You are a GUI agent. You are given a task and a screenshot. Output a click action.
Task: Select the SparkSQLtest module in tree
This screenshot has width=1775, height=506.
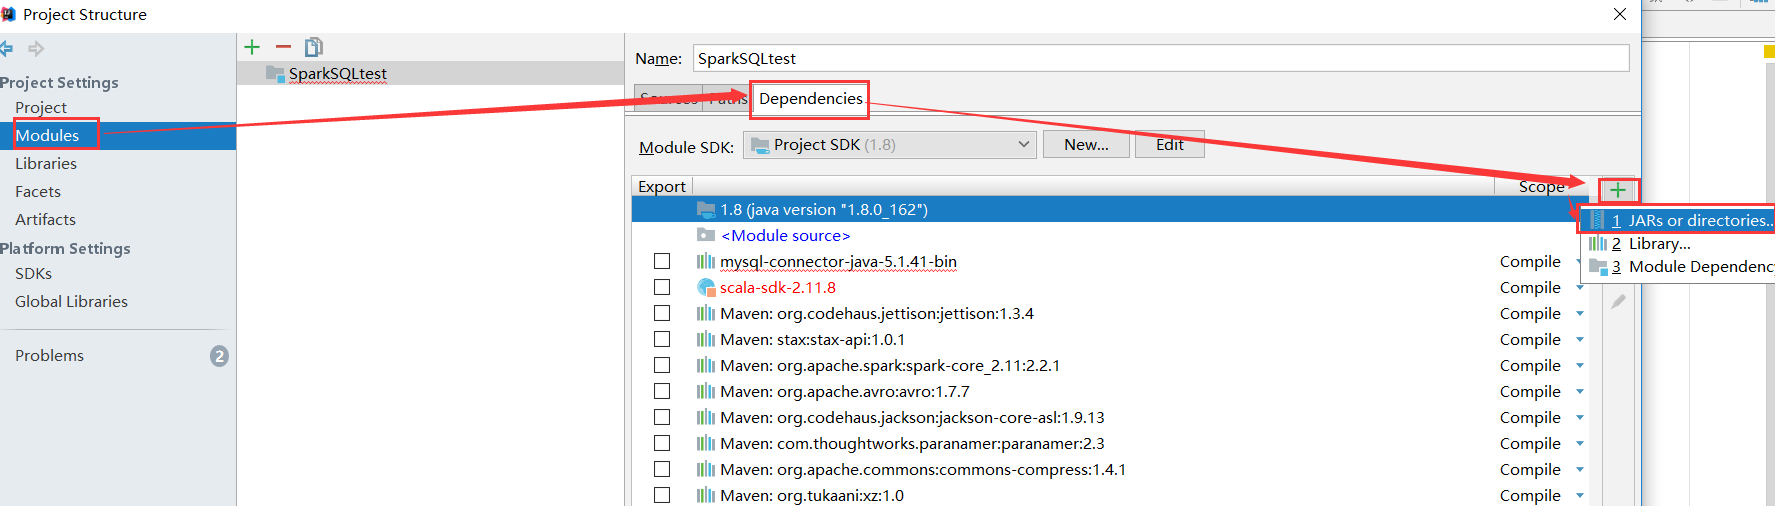tap(430, 73)
